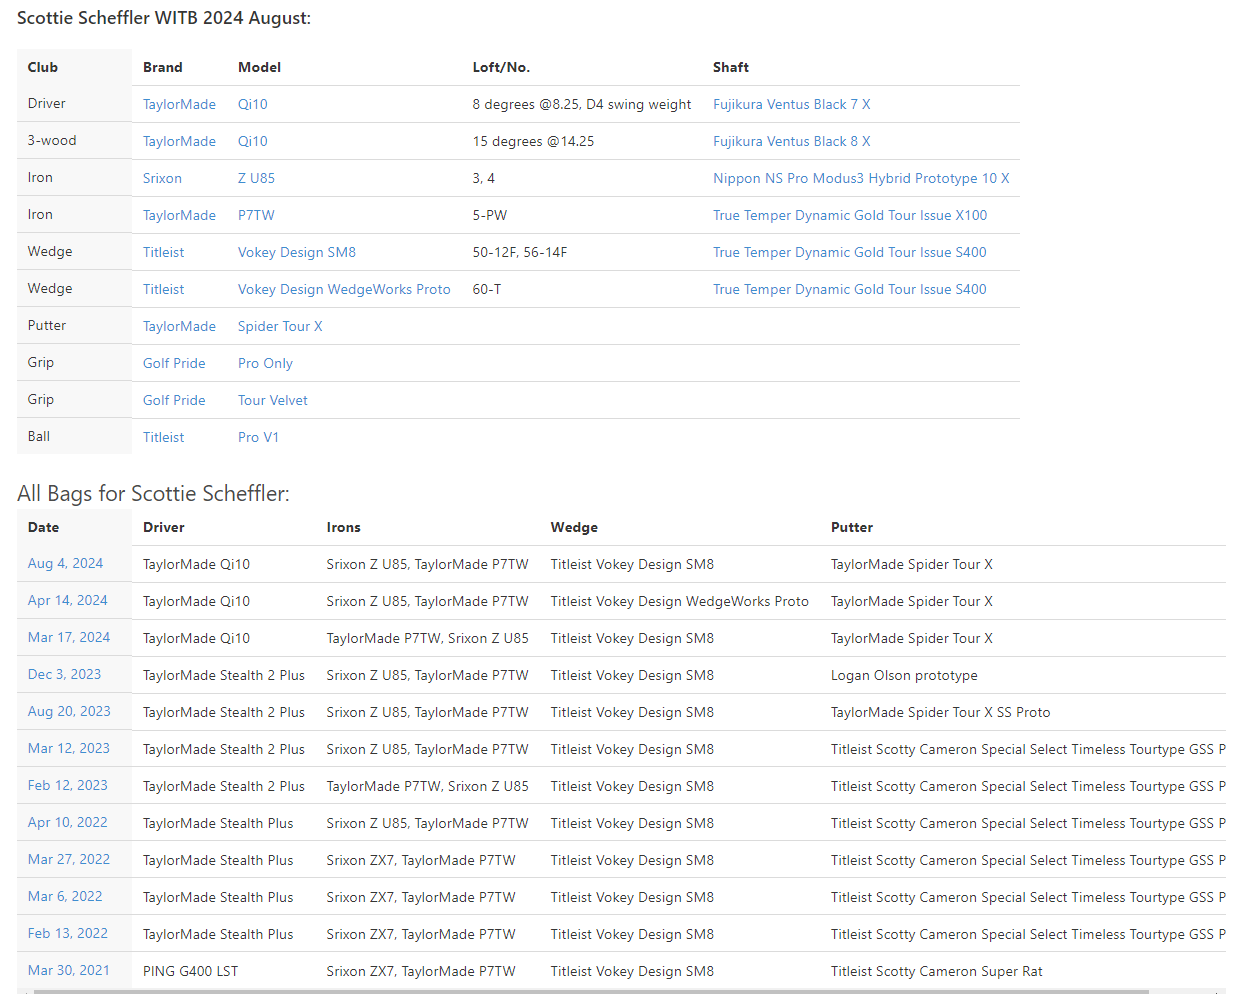
Task: Open the Z U85 model link
Action: coord(256,178)
